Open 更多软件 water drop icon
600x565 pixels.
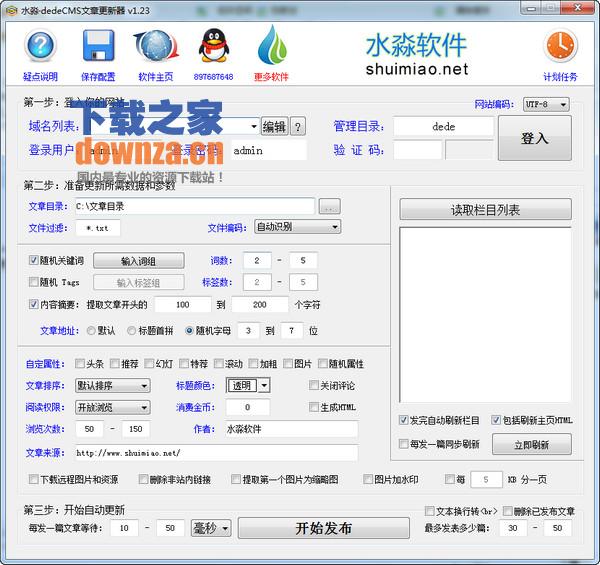(x=272, y=45)
